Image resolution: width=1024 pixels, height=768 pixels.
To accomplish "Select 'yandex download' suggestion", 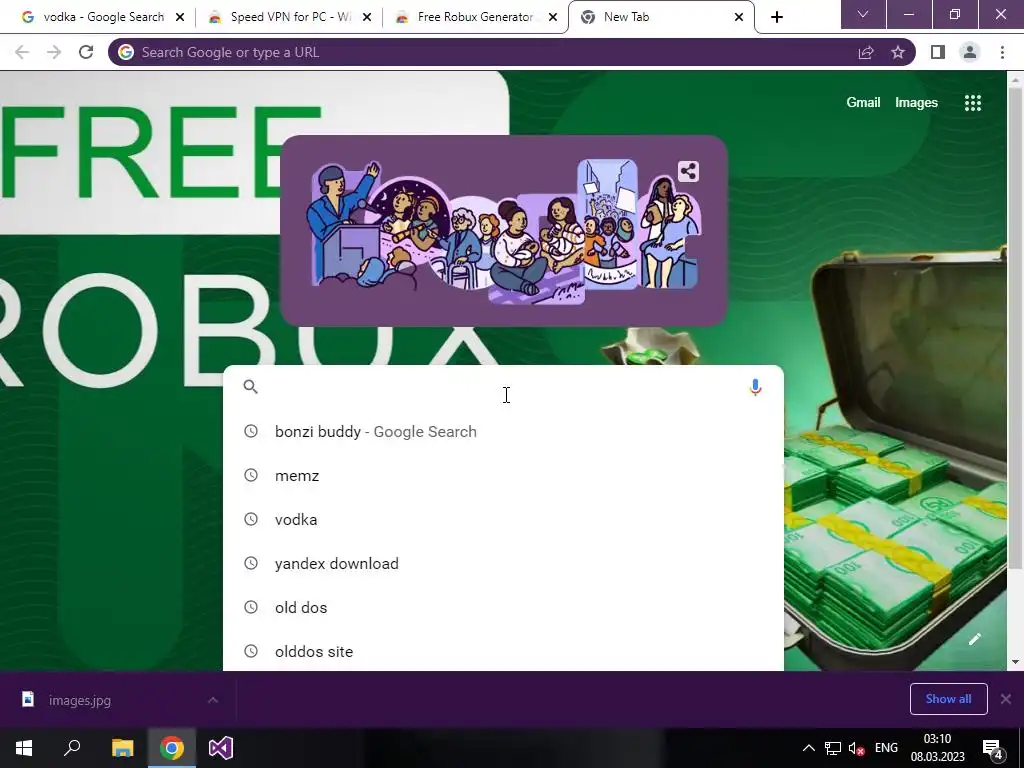I will click(503, 564).
